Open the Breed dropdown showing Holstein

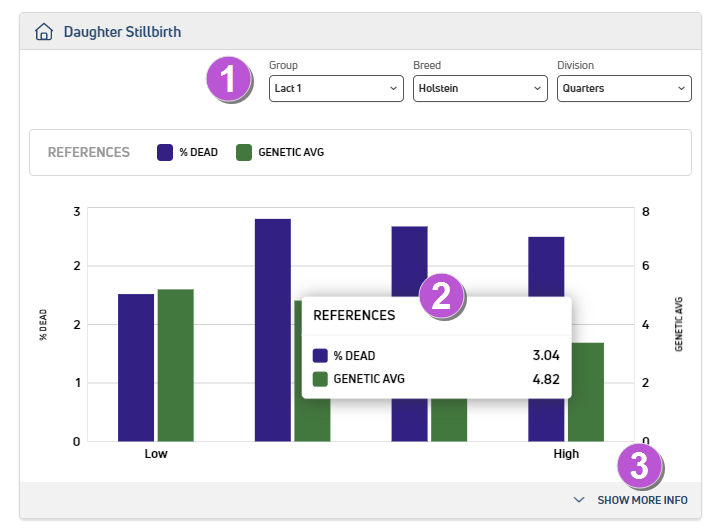tap(480, 88)
